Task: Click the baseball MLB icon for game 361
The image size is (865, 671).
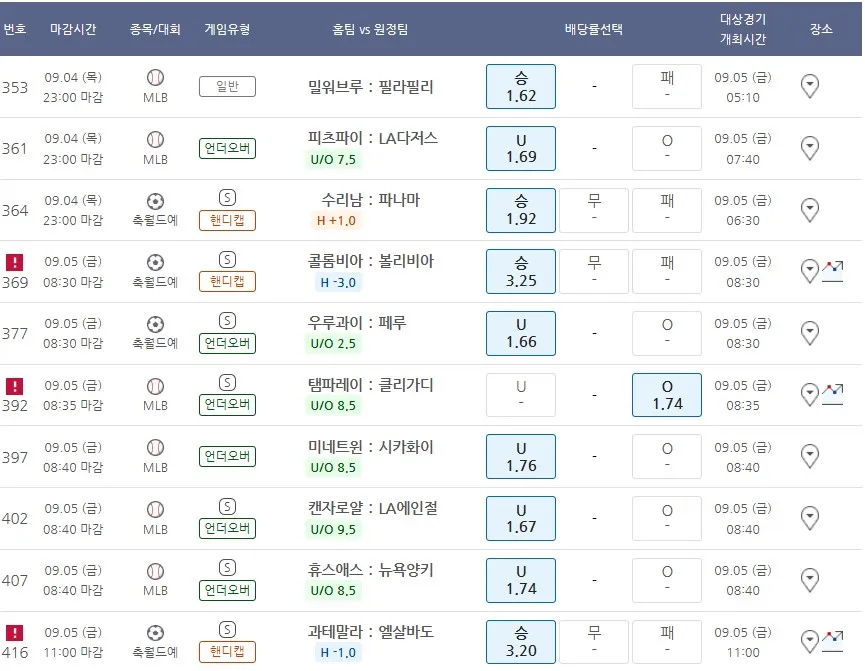Action: click(x=155, y=139)
